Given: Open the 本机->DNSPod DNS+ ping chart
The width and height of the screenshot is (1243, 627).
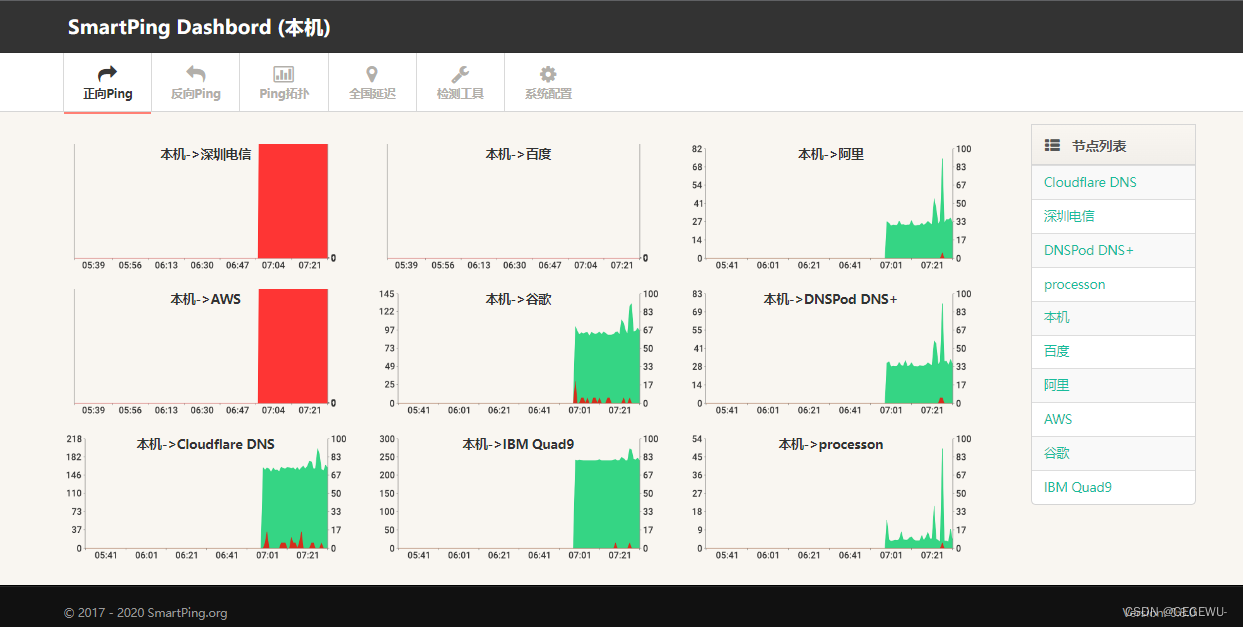Looking at the screenshot, I should point(831,352).
